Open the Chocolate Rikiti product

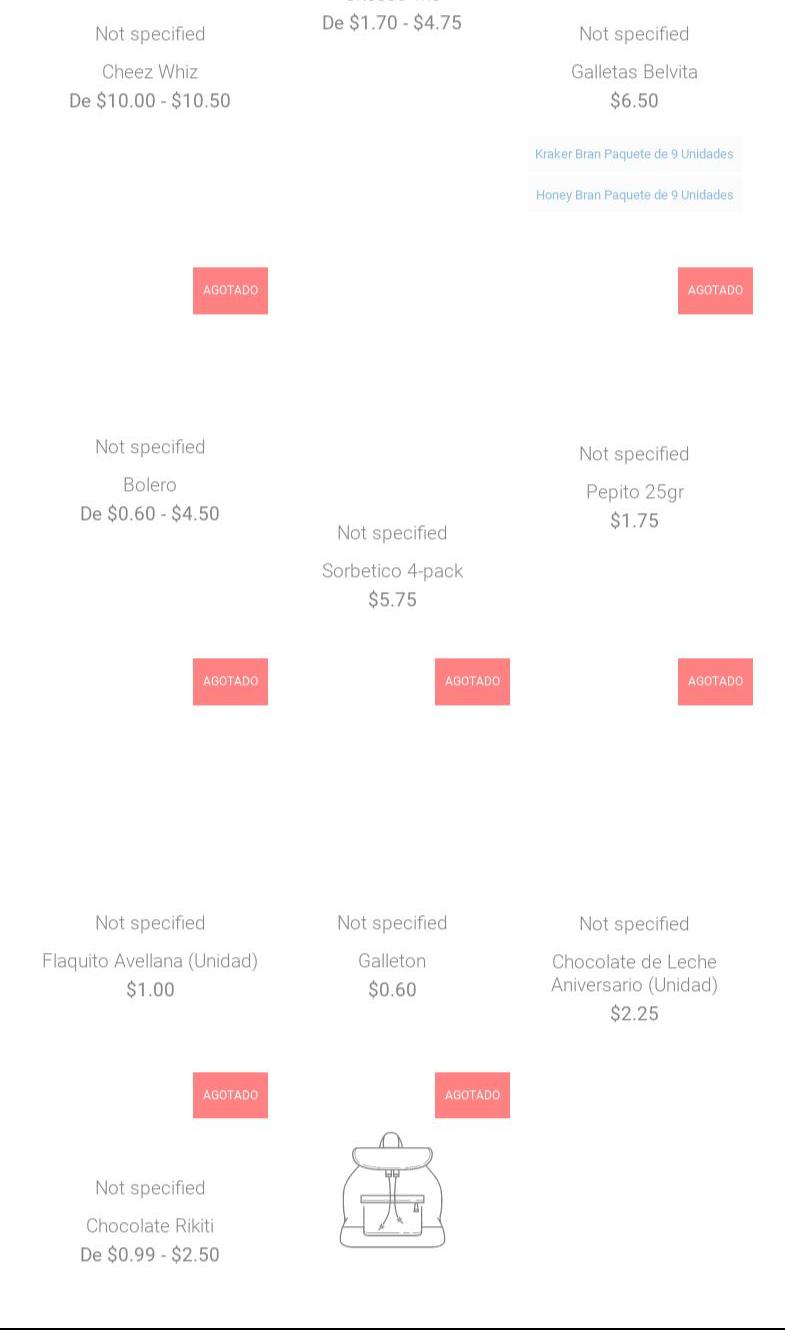click(150, 1226)
